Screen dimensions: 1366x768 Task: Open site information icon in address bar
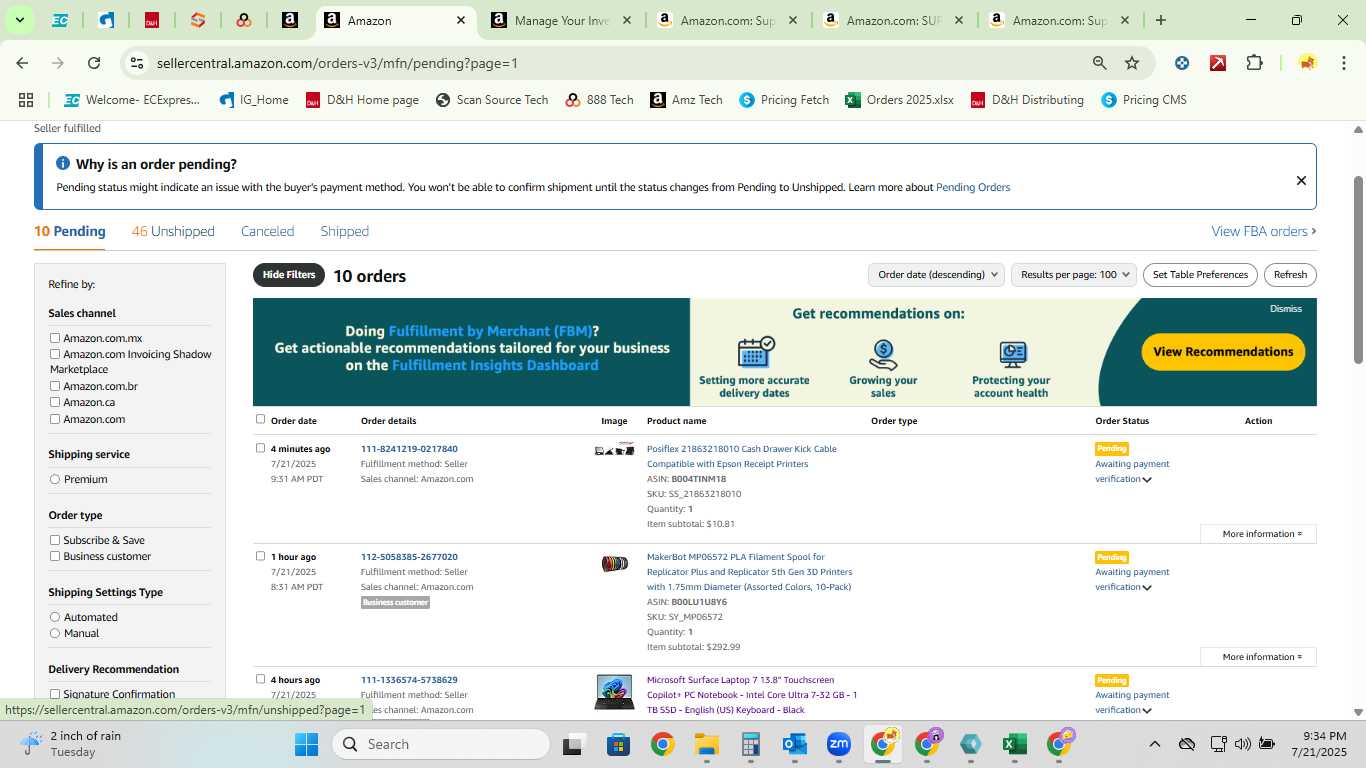click(137, 63)
